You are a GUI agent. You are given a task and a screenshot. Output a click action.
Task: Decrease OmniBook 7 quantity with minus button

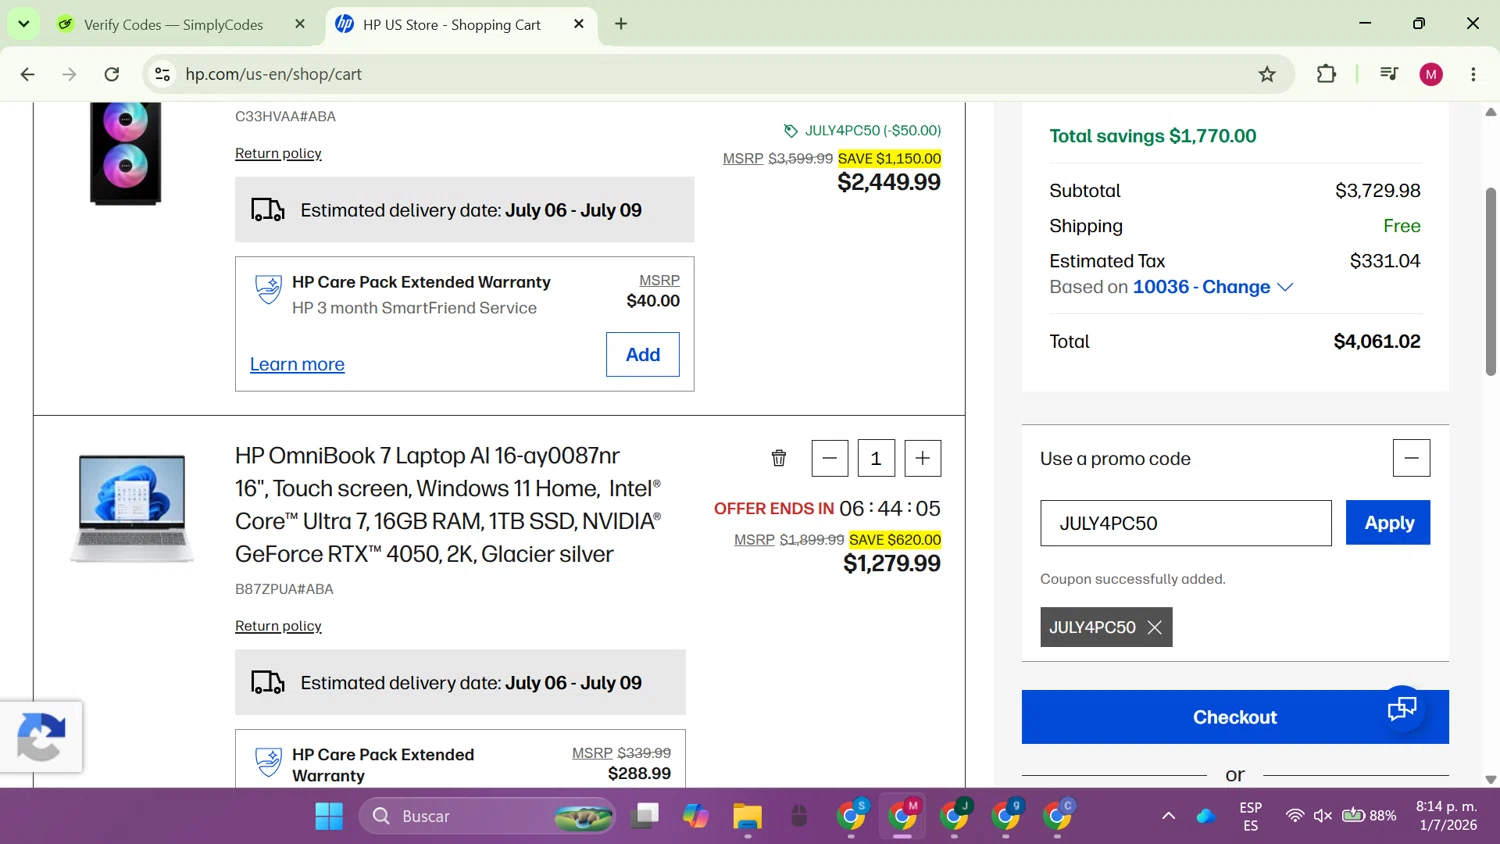(x=830, y=459)
